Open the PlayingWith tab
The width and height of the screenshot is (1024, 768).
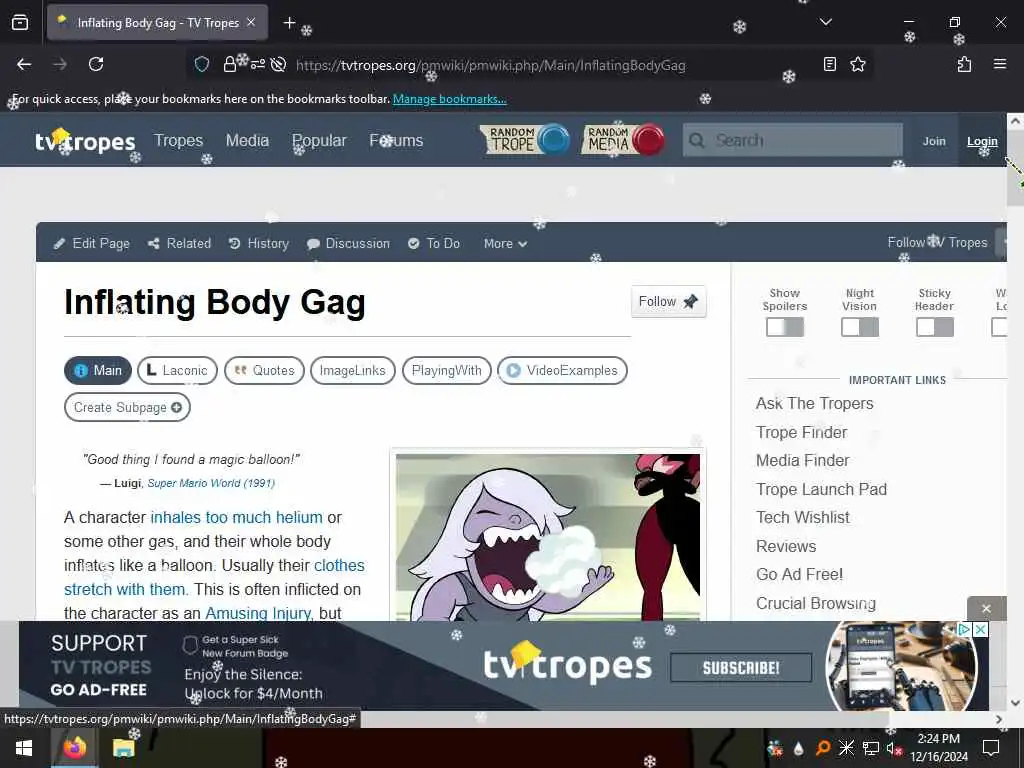[447, 370]
